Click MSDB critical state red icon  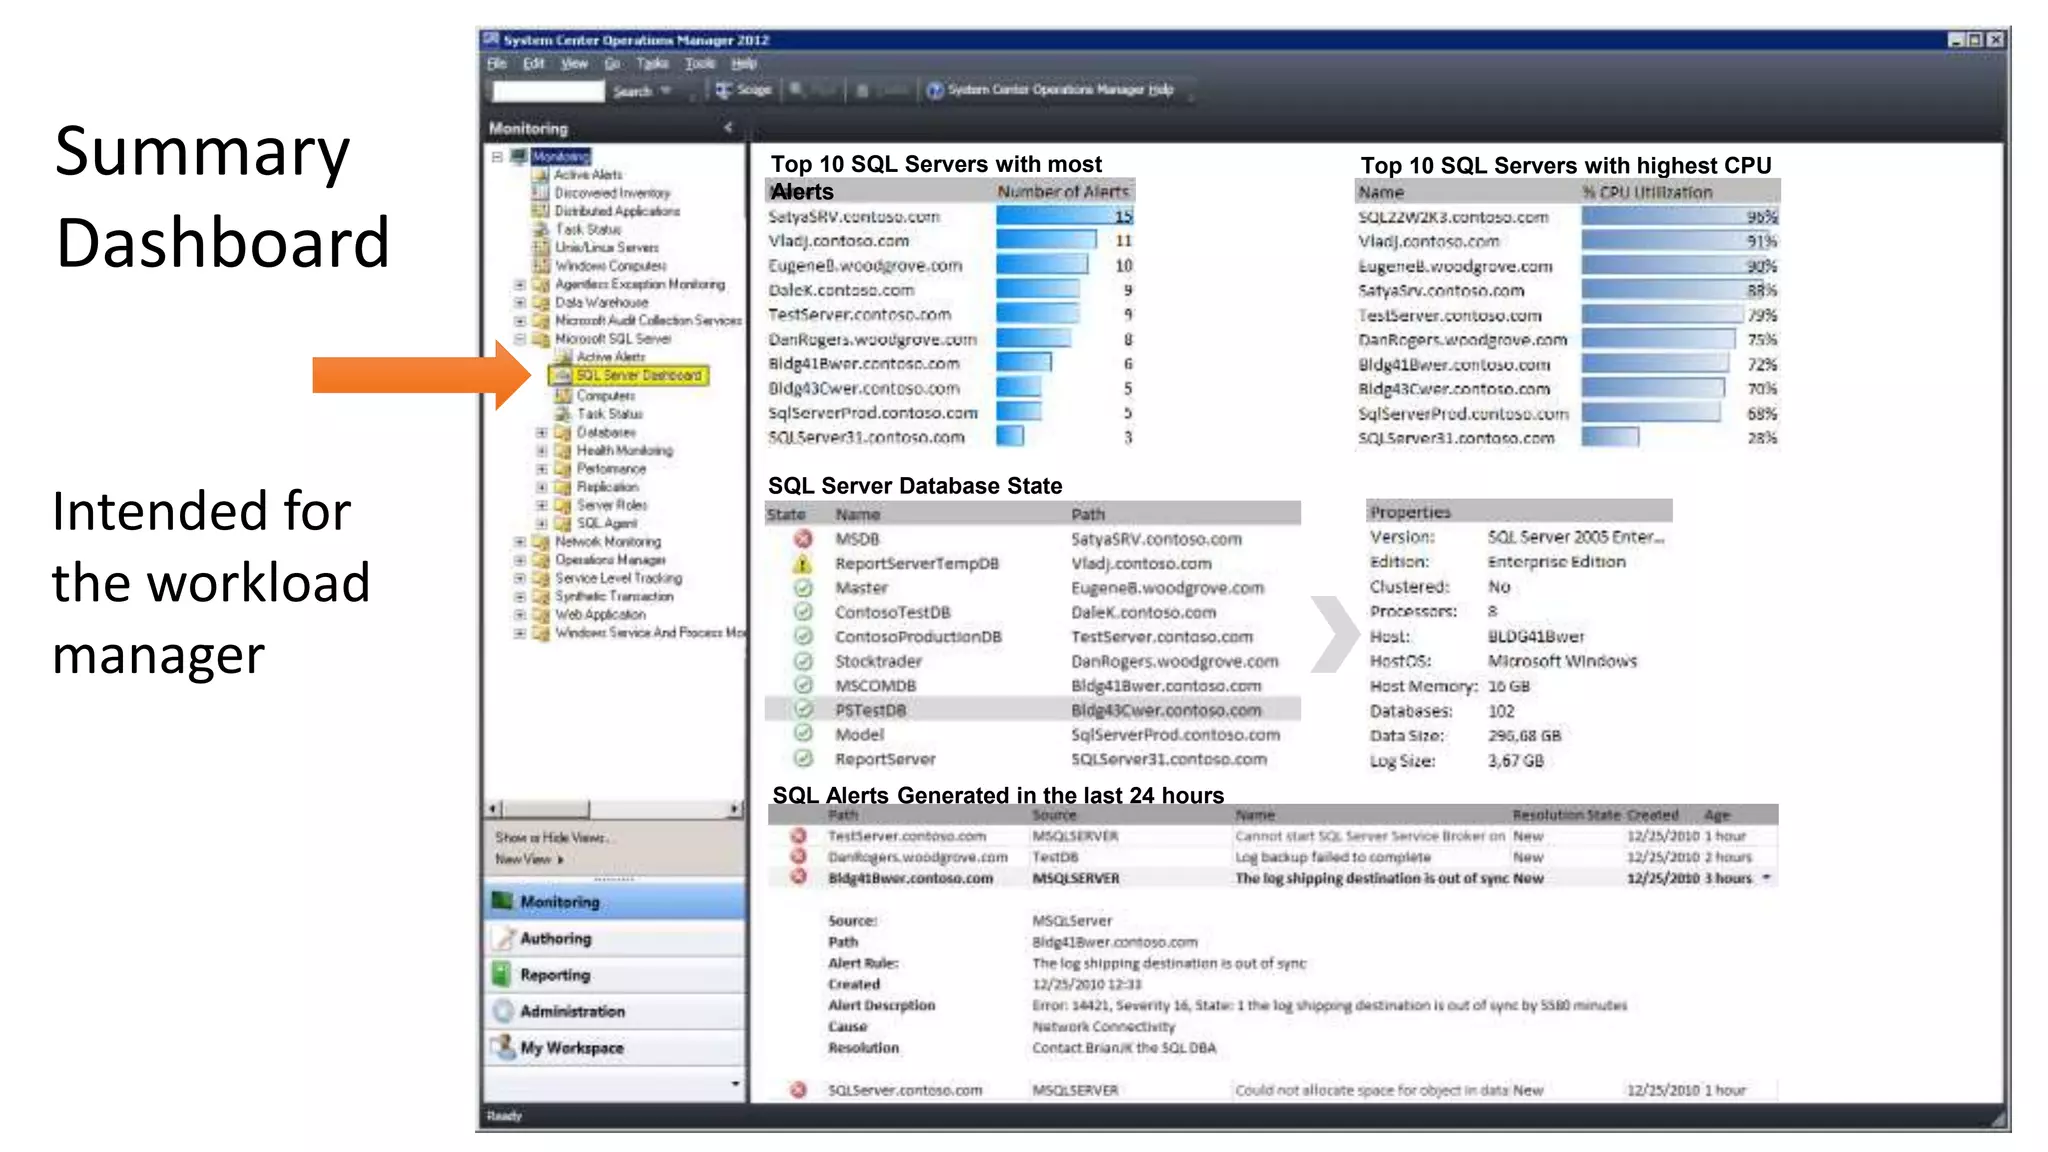[802, 539]
